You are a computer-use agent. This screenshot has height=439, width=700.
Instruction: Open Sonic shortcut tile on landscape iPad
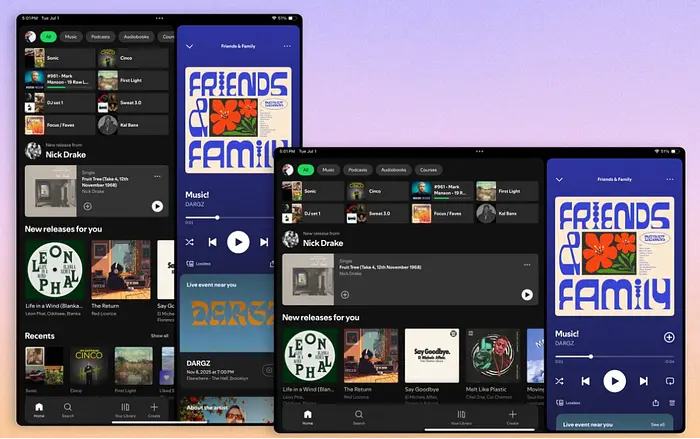coord(313,191)
